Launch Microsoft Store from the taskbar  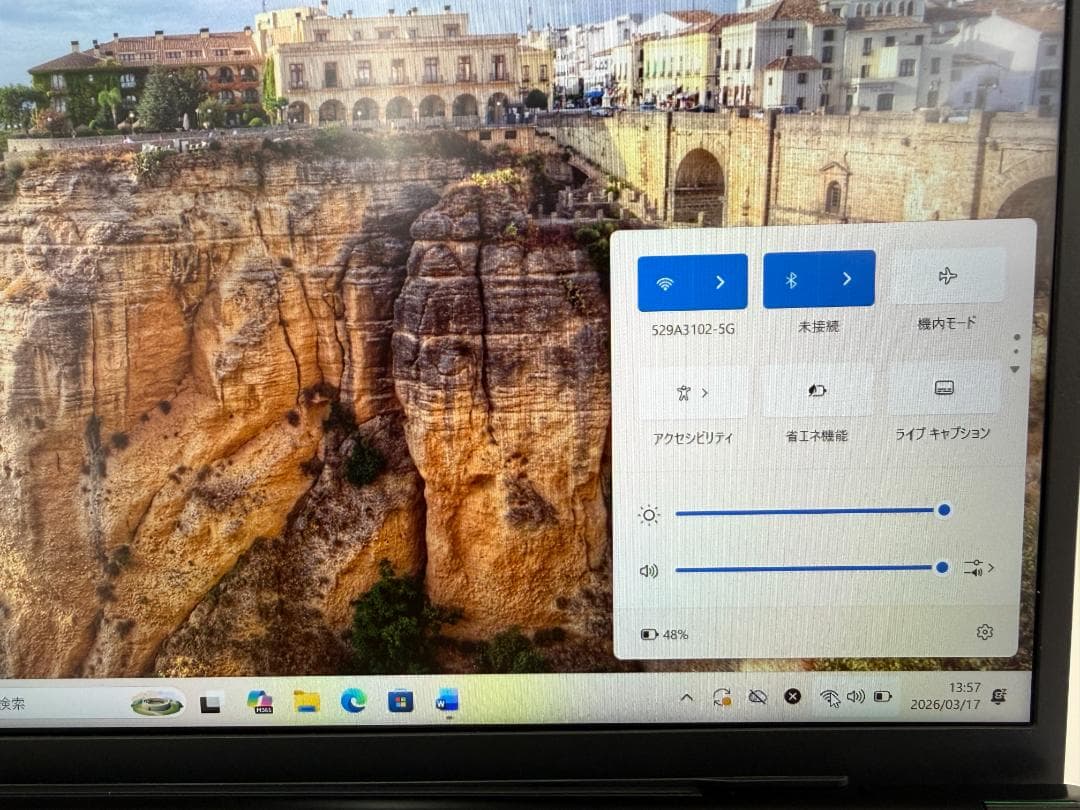[400, 701]
